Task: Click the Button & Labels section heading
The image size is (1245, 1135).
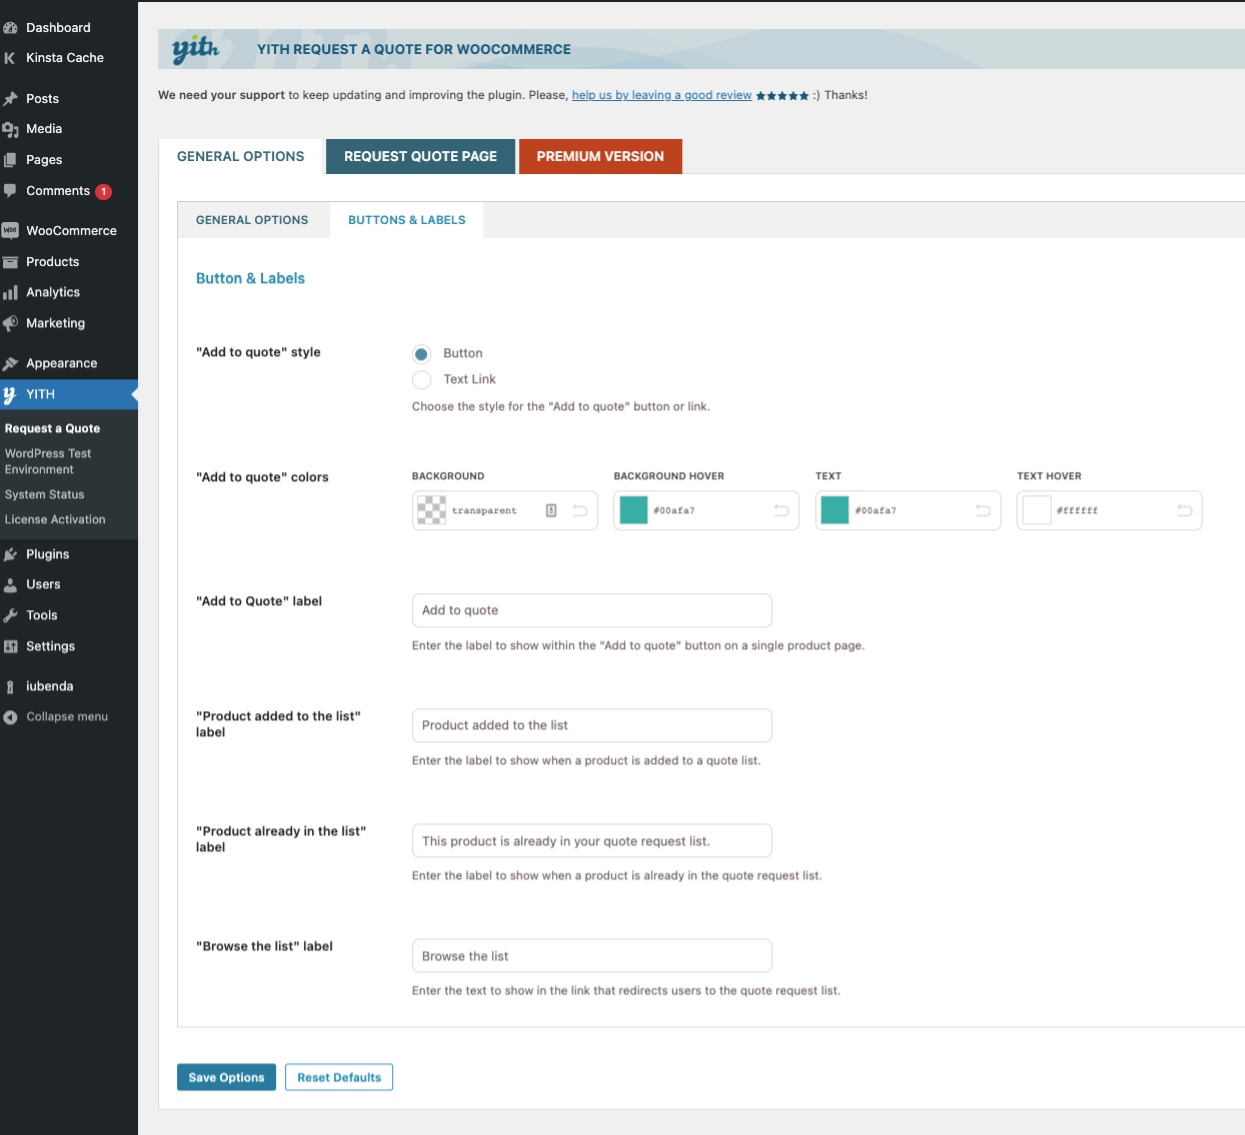Action: pyautogui.click(x=250, y=279)
